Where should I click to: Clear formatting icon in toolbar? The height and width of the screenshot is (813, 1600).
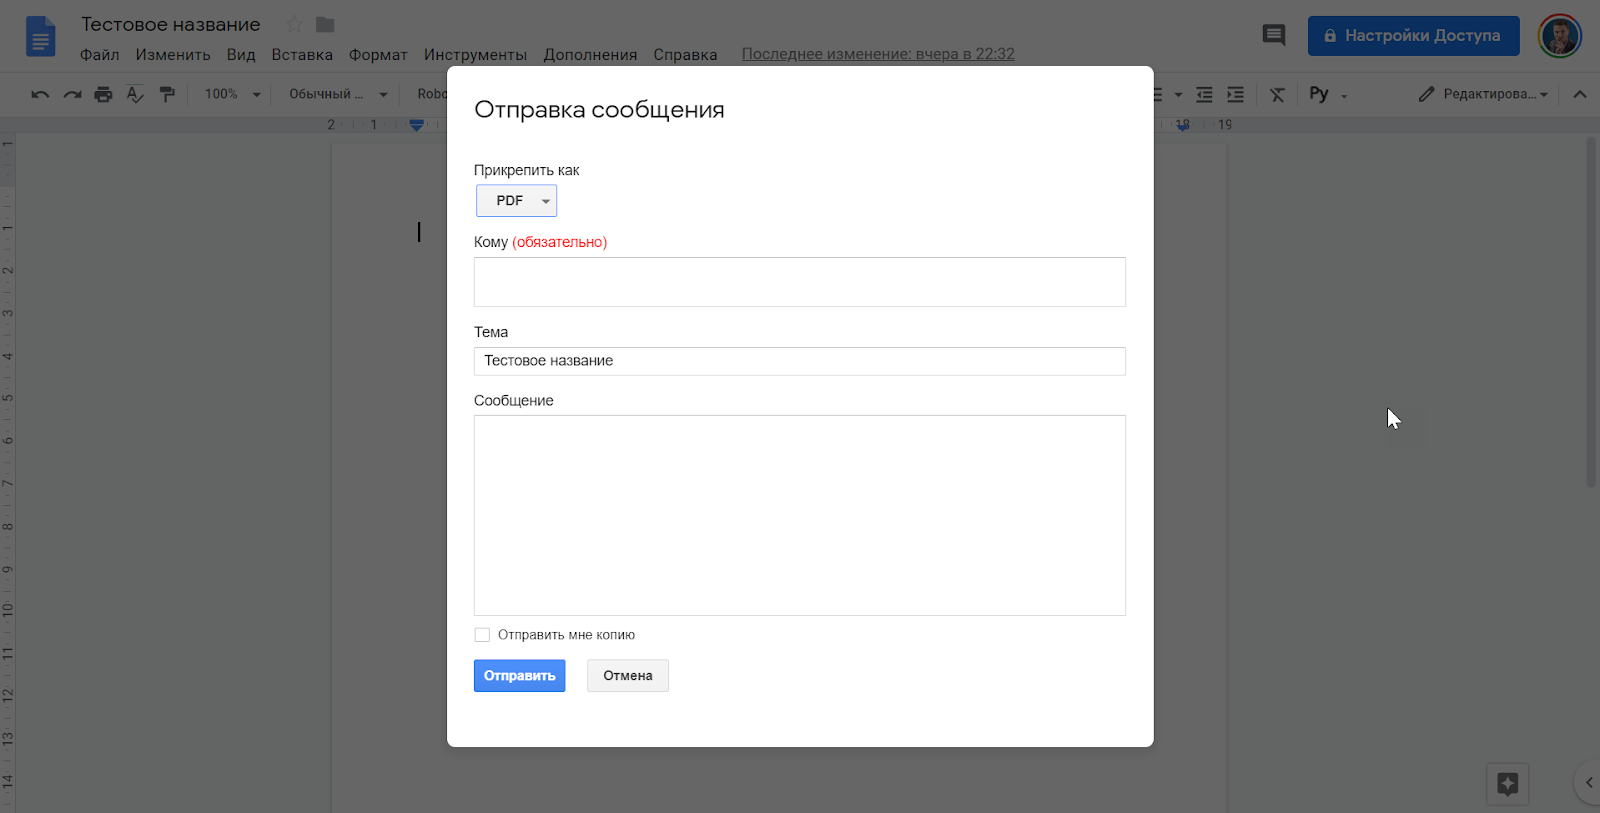(1277, 94)
